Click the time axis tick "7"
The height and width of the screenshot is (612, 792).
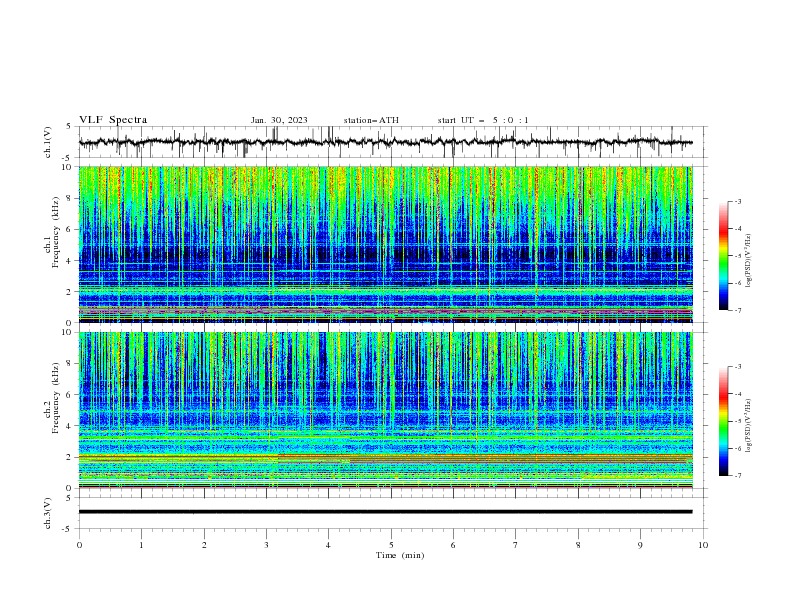point(516,545)
